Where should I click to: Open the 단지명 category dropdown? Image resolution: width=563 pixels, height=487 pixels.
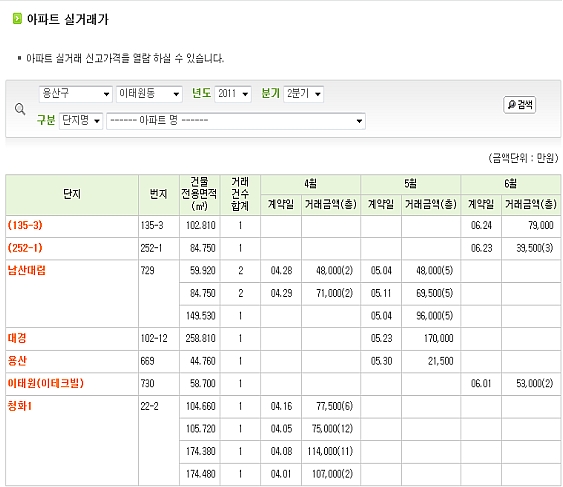pos(81,121)
